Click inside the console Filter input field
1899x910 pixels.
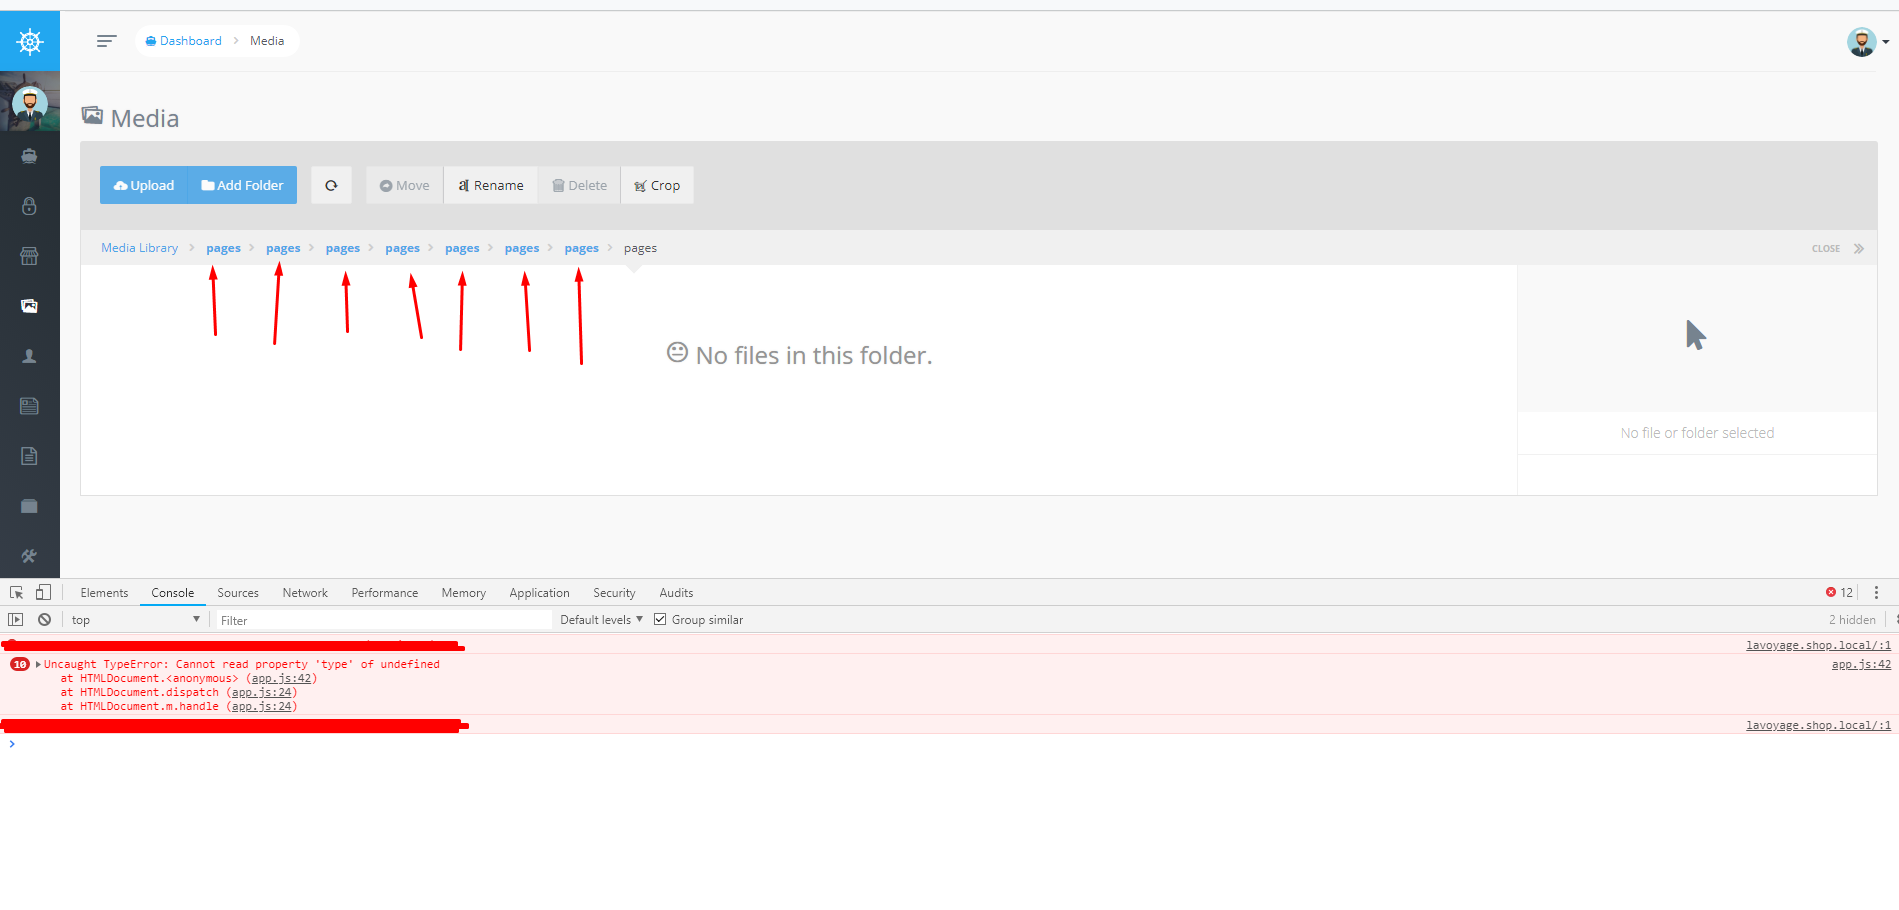click(x=380, y=619)
